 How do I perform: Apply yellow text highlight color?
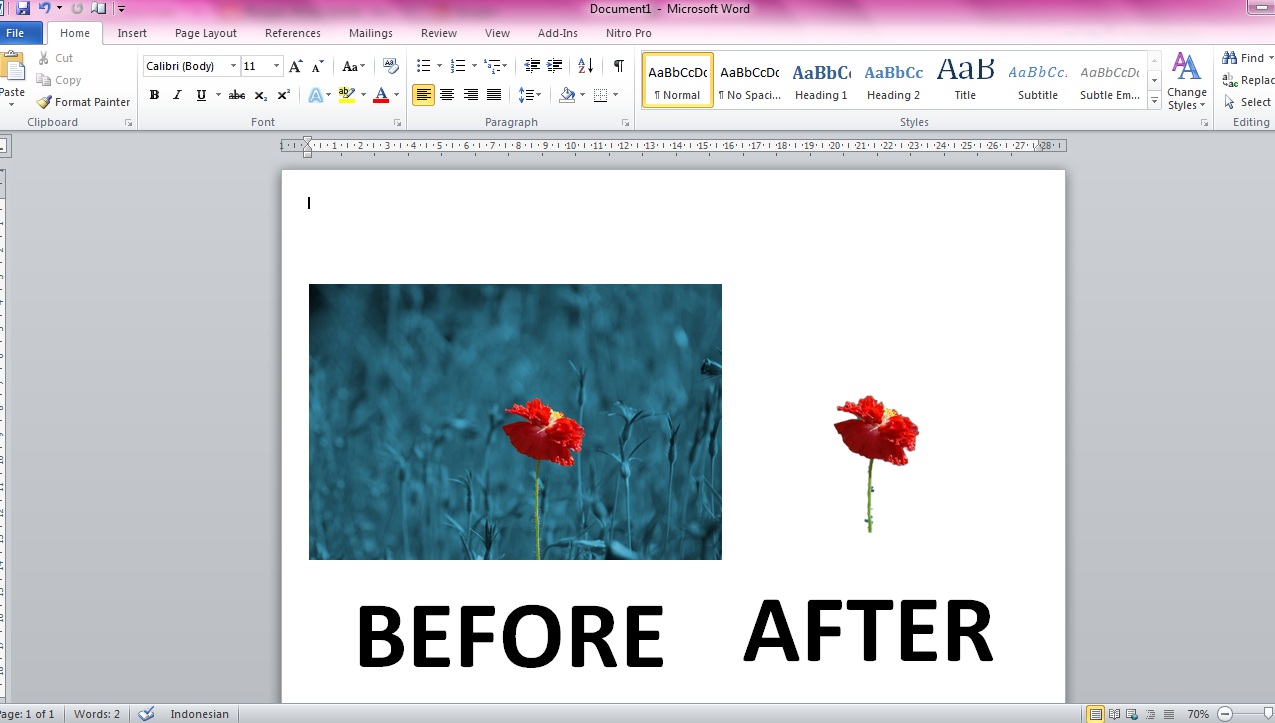coord(346,95)
